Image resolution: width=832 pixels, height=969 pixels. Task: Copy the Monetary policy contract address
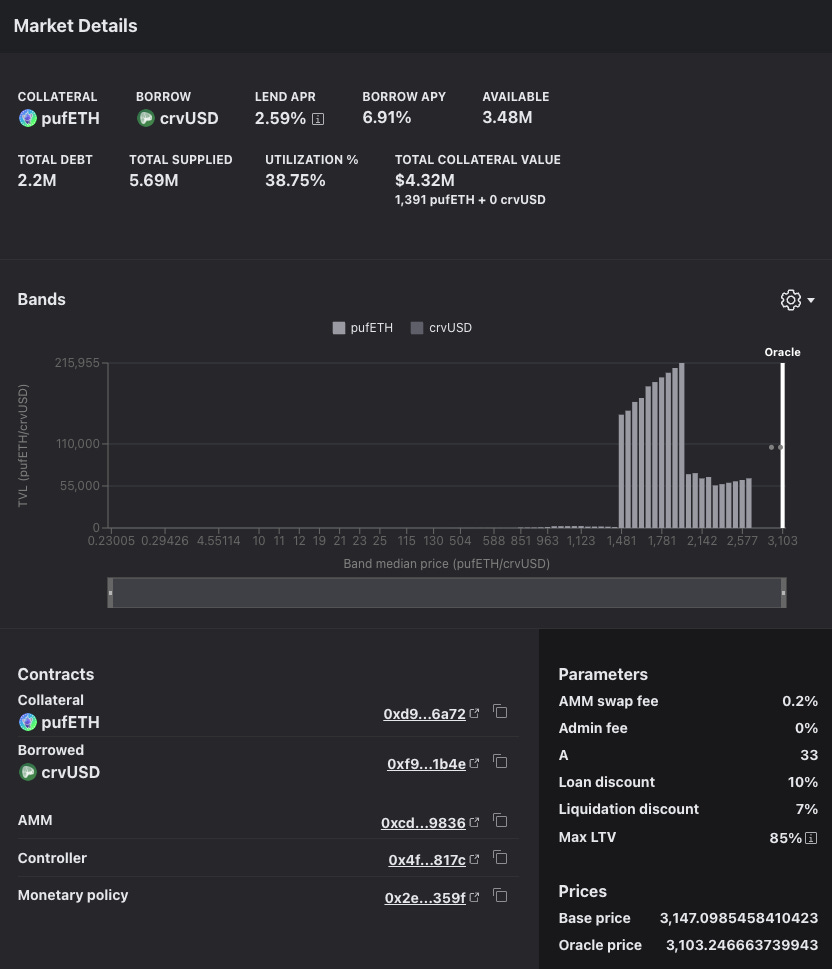pyautogui.click(x=500, y=895)
